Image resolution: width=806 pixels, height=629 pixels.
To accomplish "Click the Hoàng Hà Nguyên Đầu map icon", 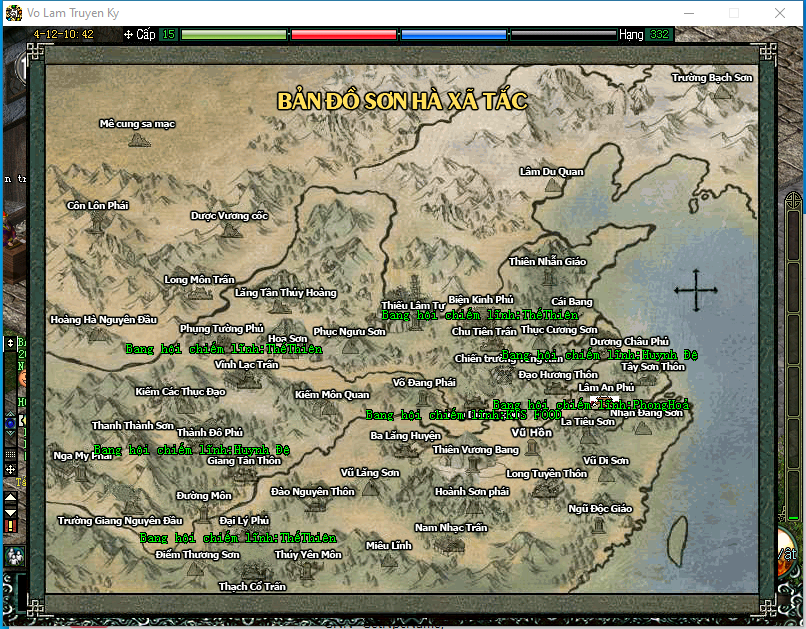I will (x=97, y=335).
